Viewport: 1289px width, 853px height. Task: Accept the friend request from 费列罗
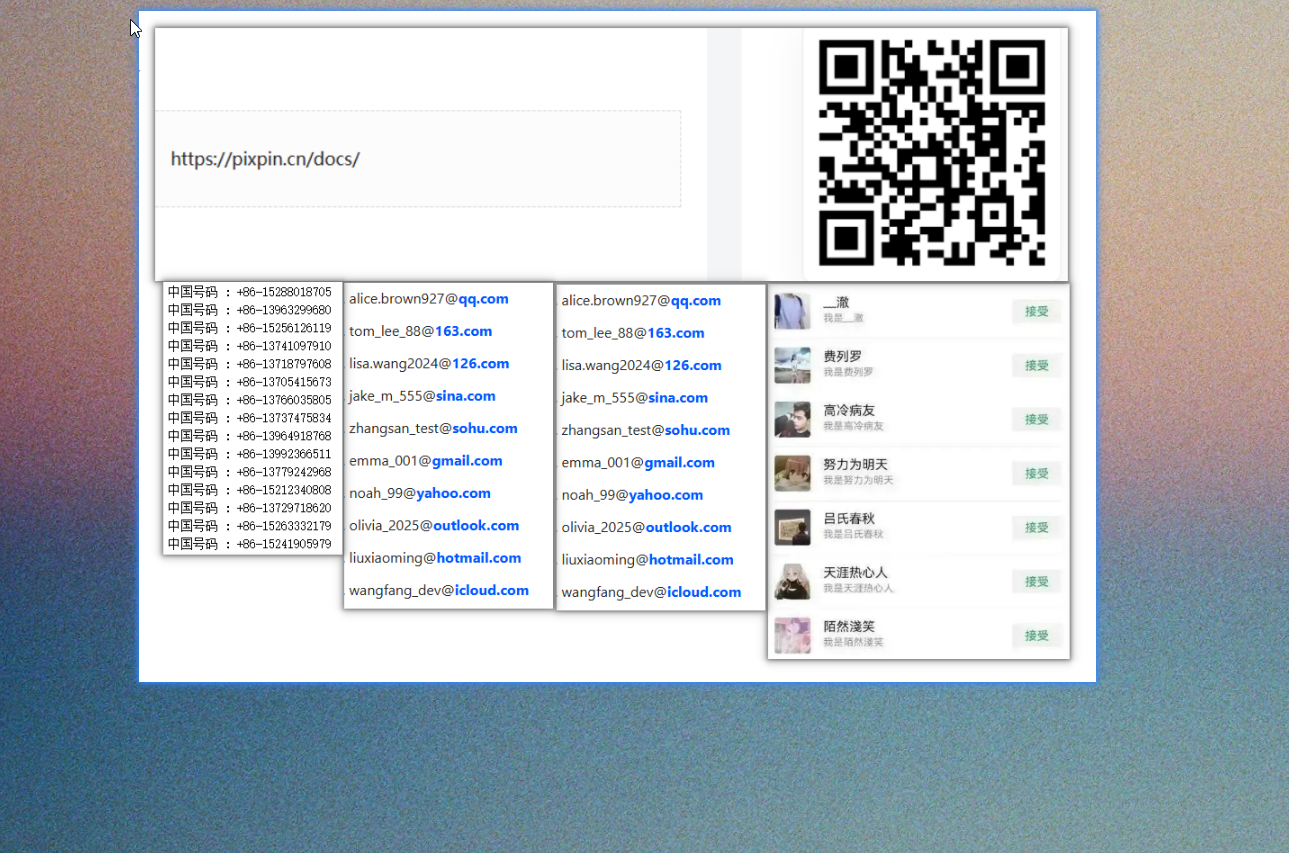coord(1036,366)
